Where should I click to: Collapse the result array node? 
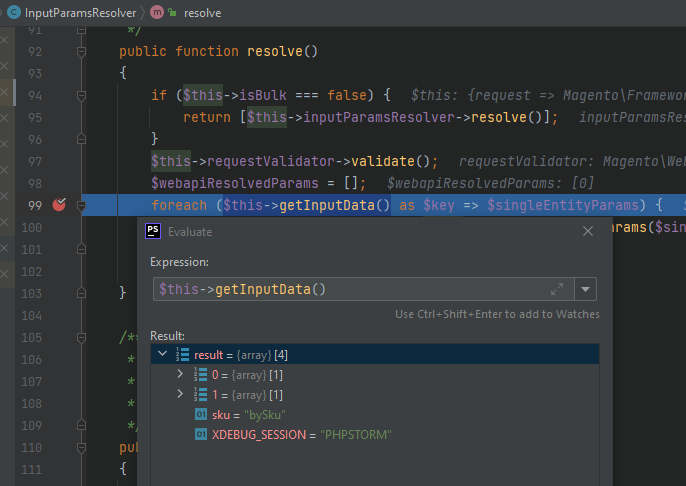click(x=162, y=353)
